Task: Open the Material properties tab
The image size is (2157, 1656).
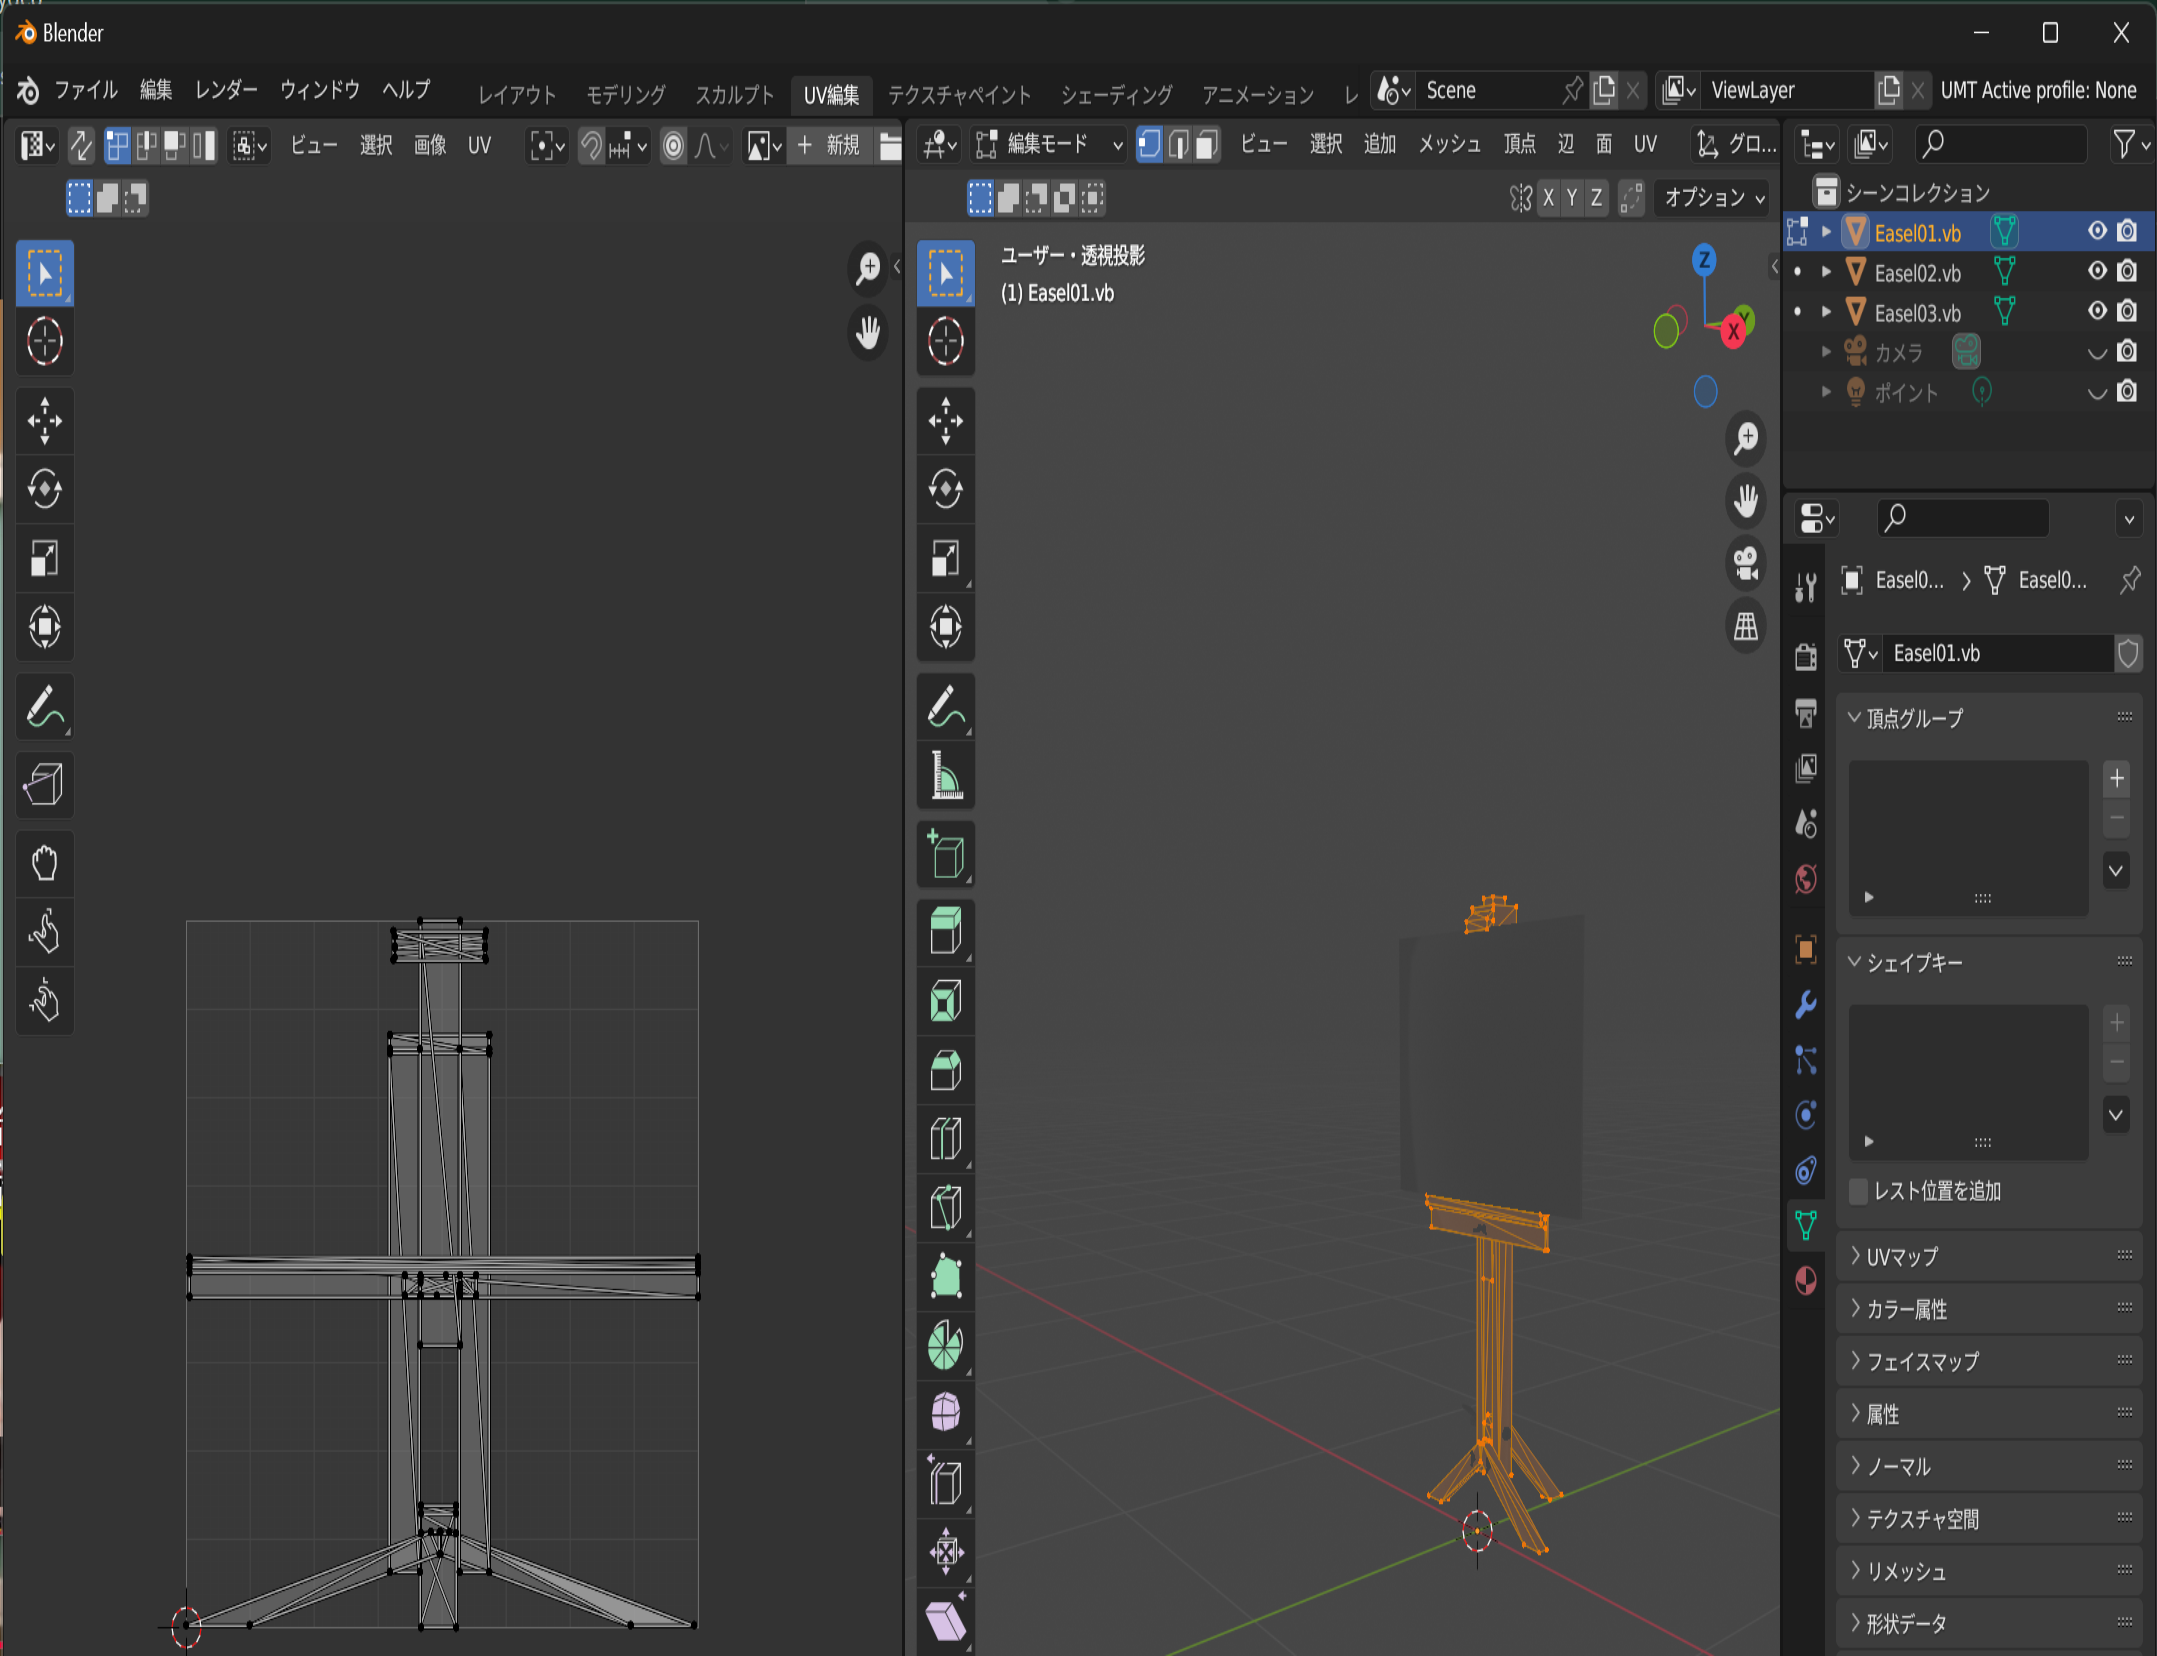Action: coord(1806,1280)
